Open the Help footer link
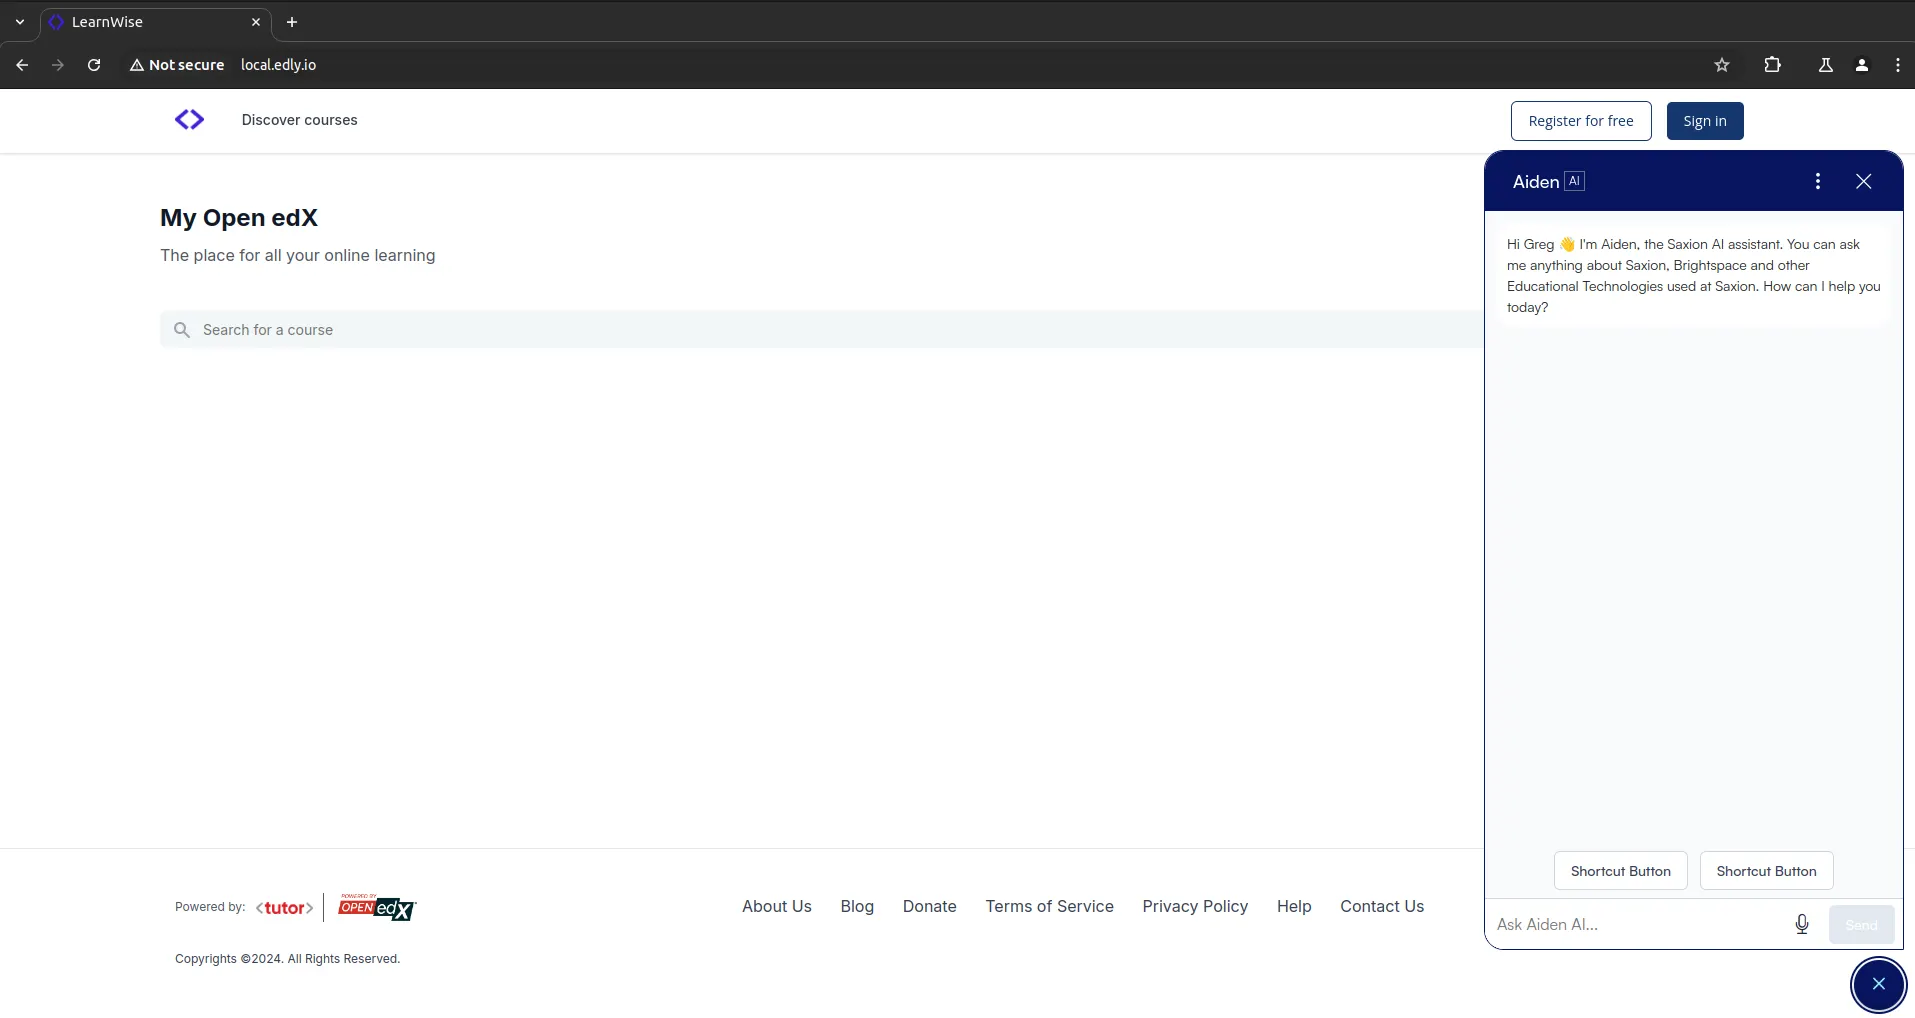Screen dimensions: 1915x1018 point(1294,906)
